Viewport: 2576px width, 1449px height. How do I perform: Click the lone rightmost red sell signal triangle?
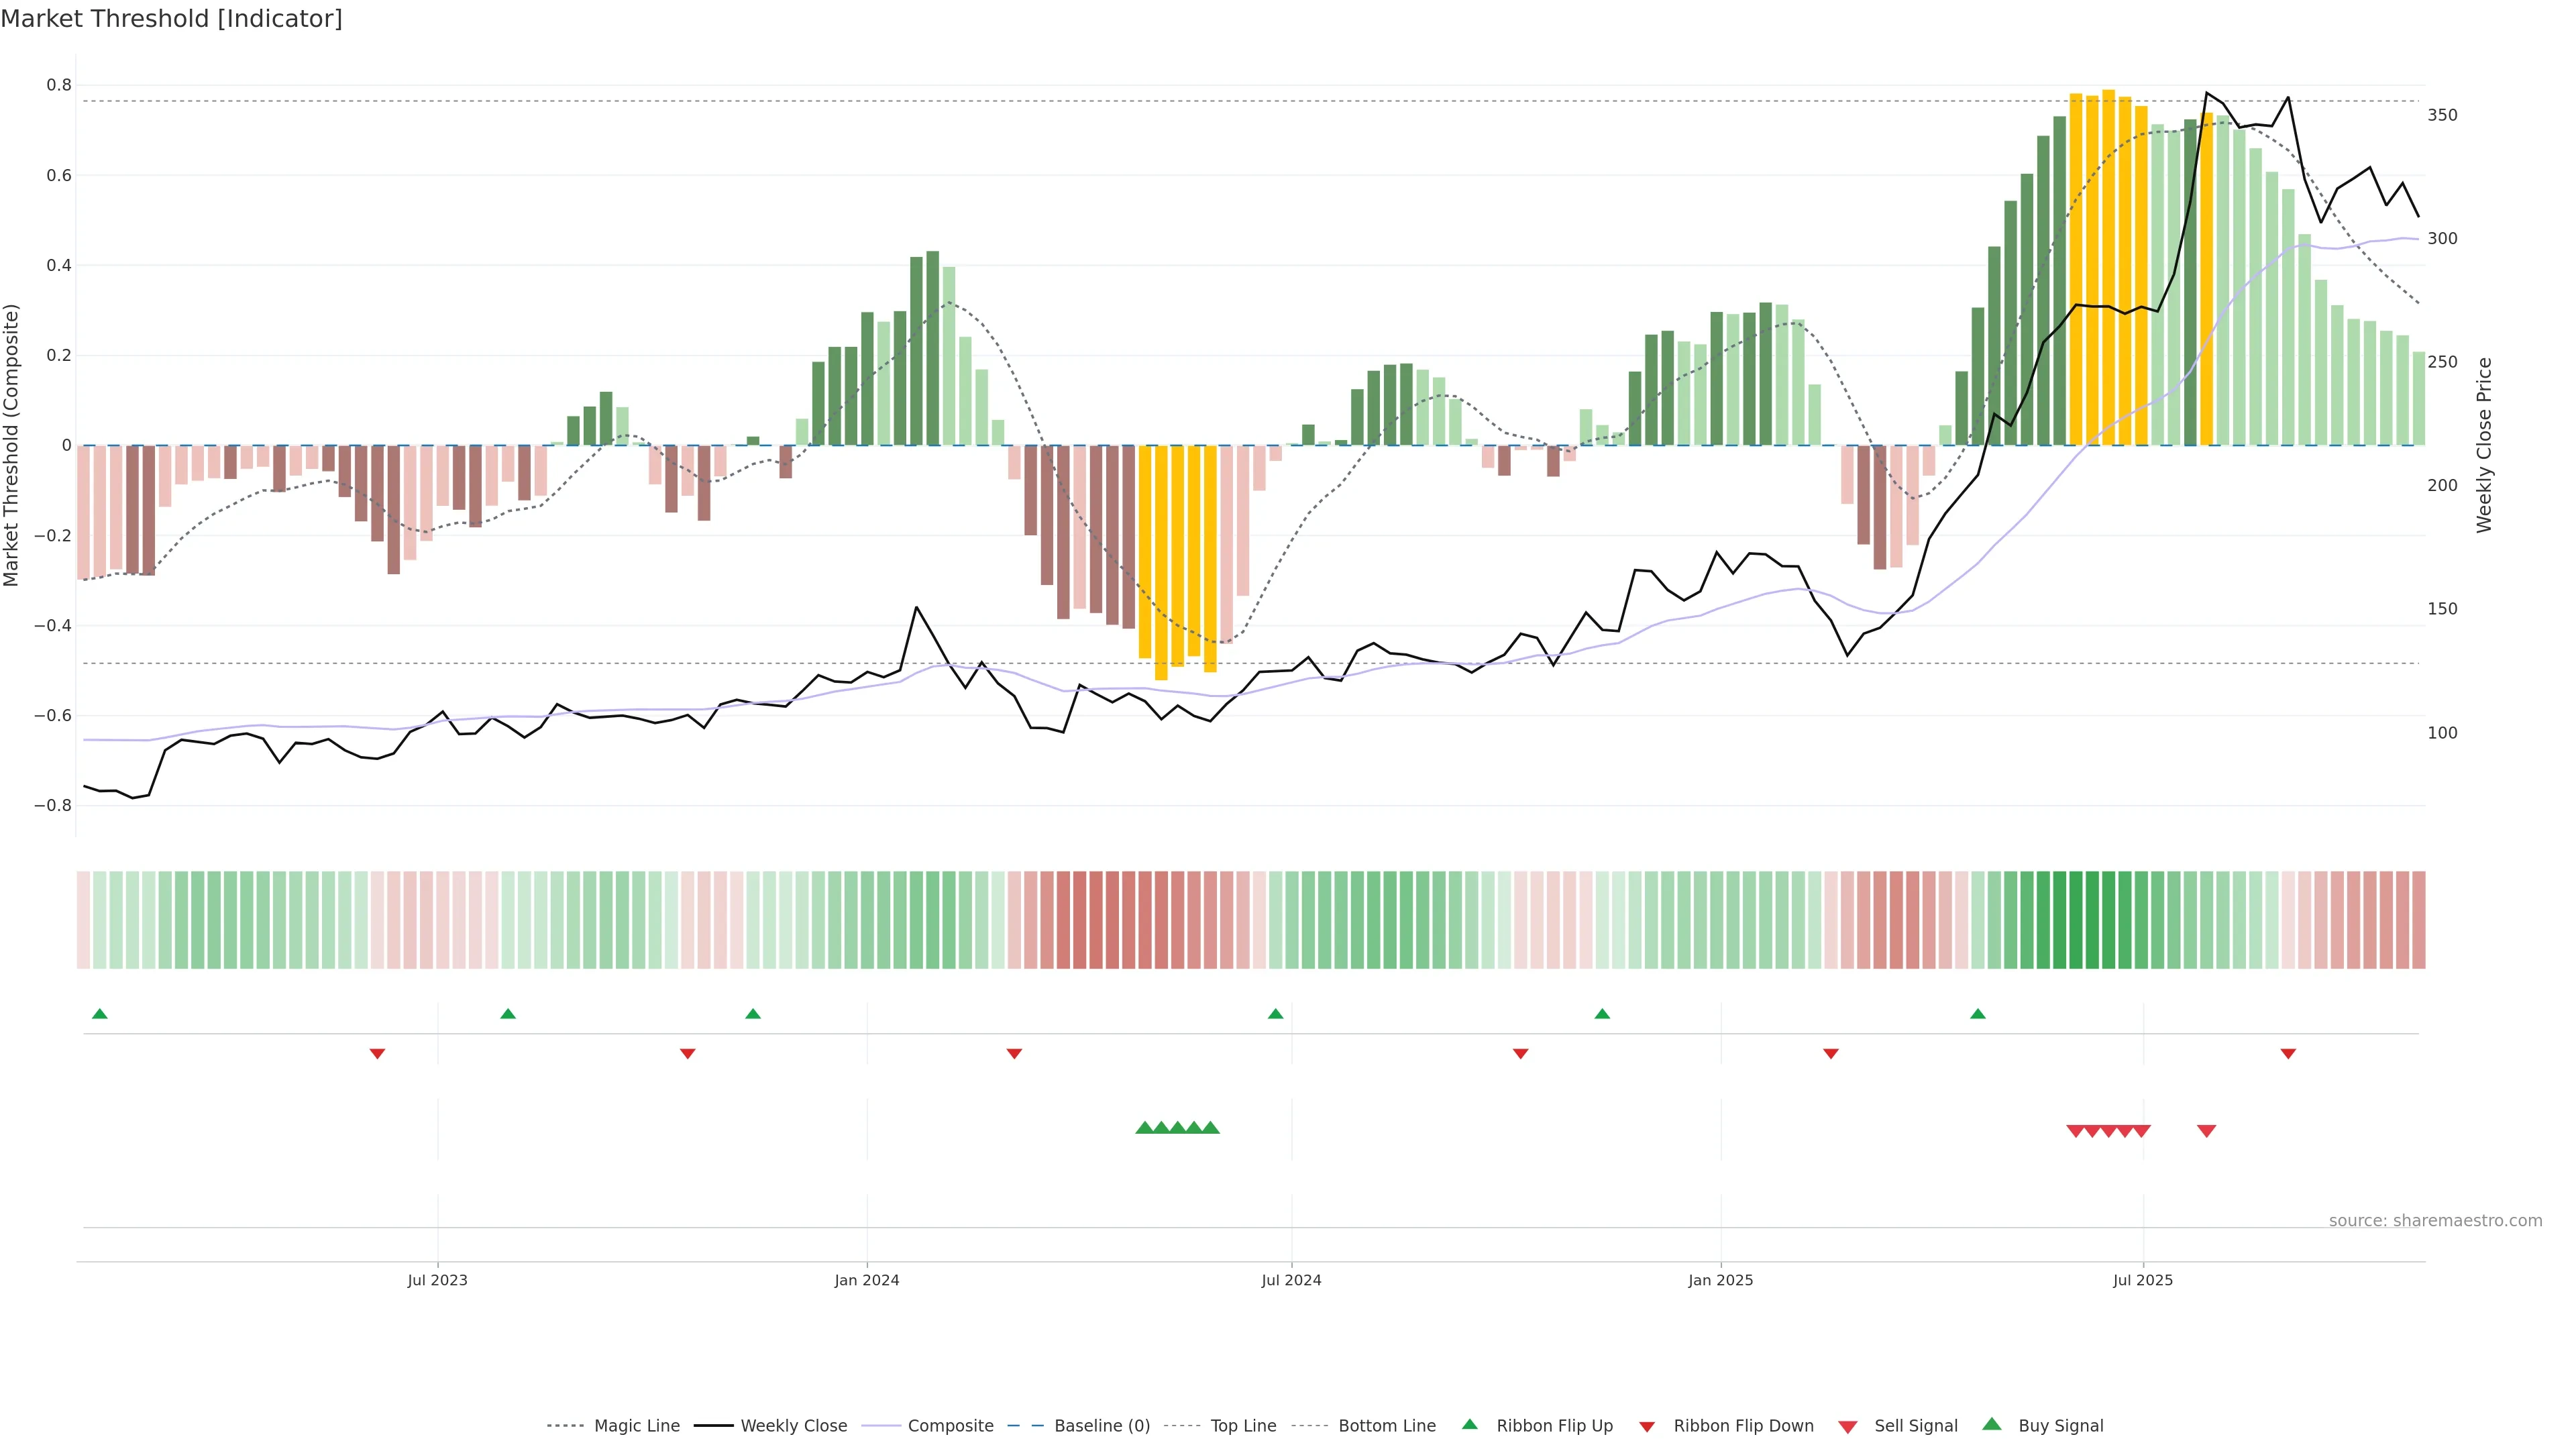(x=2206, y=1131)
